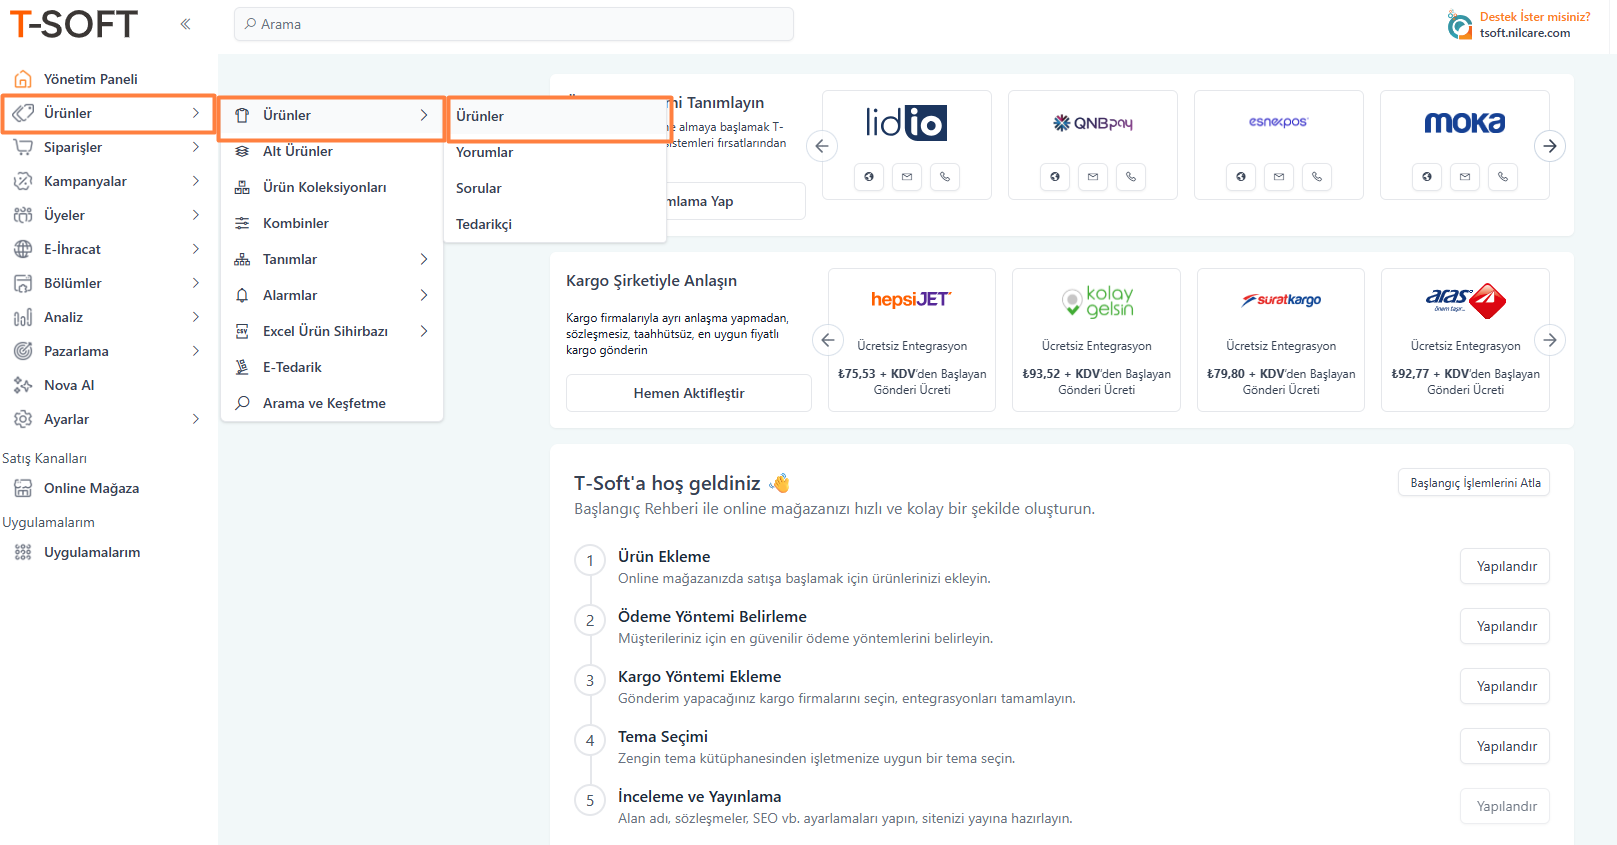Click the web icon under Moka
This screenshot has height=845, width=1617.
(x=1427, y=177)
